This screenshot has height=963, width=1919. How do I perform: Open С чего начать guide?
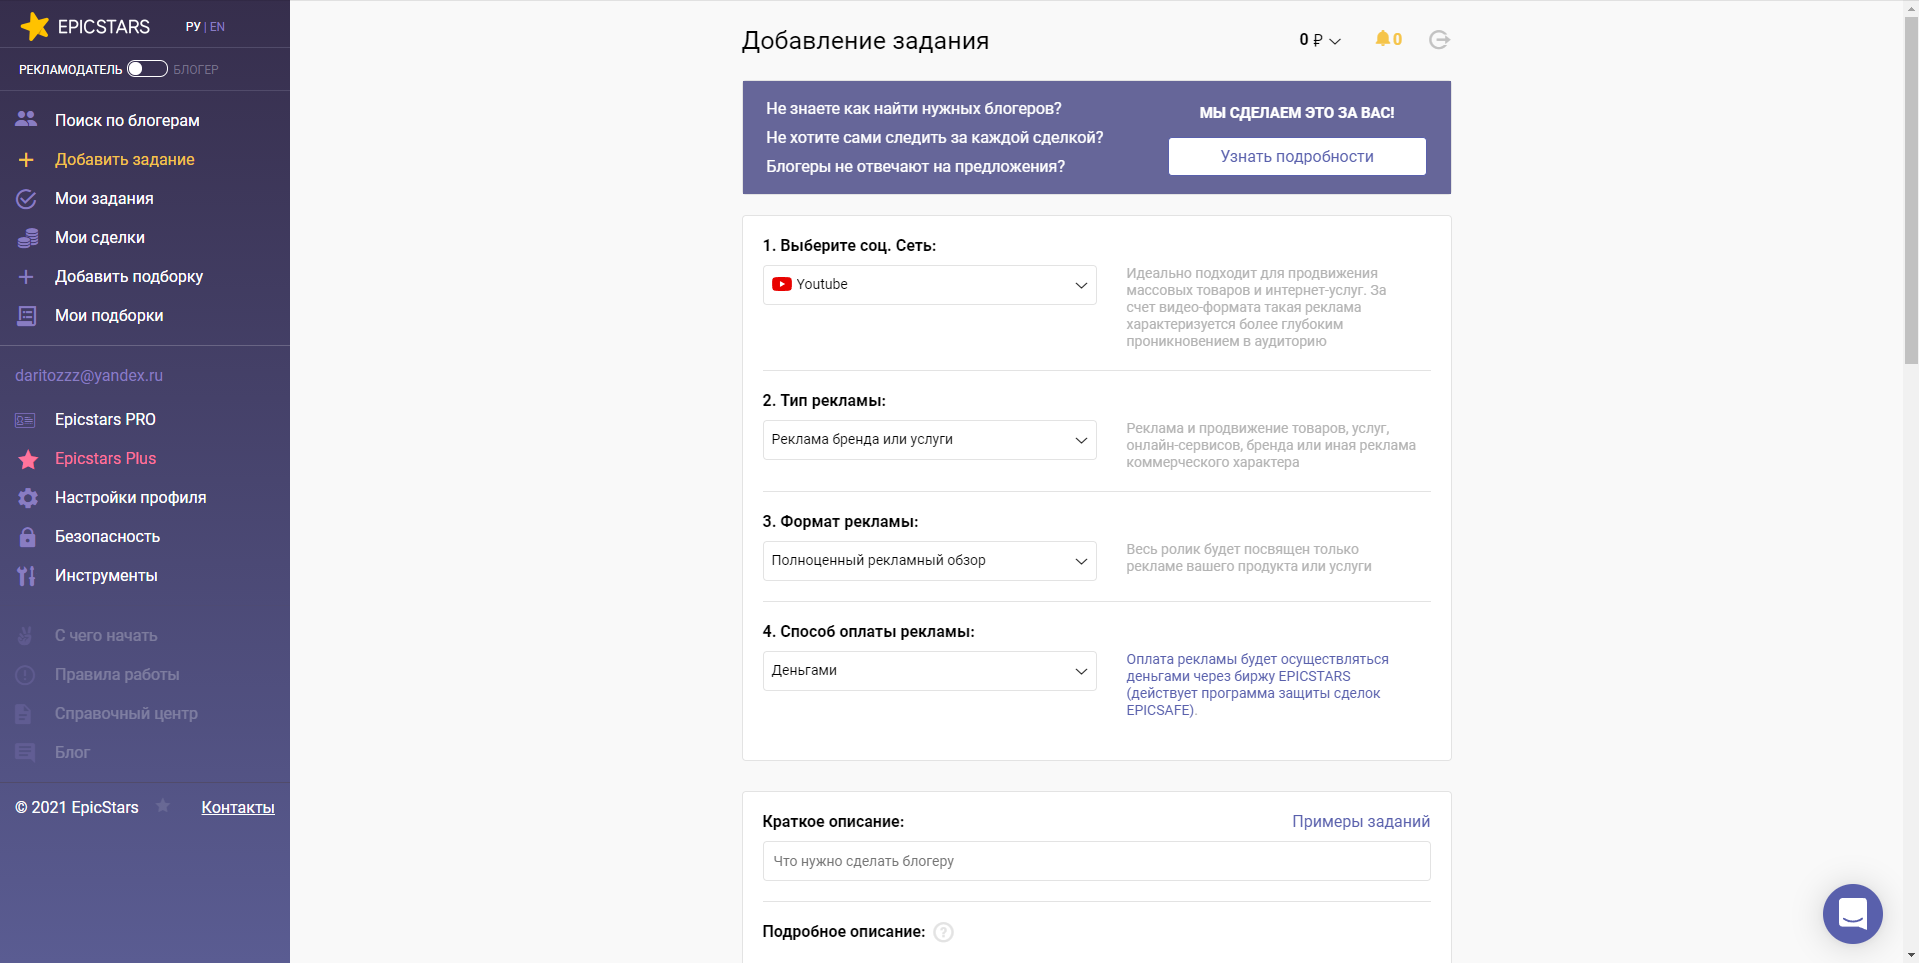click(x=106, y=635)
